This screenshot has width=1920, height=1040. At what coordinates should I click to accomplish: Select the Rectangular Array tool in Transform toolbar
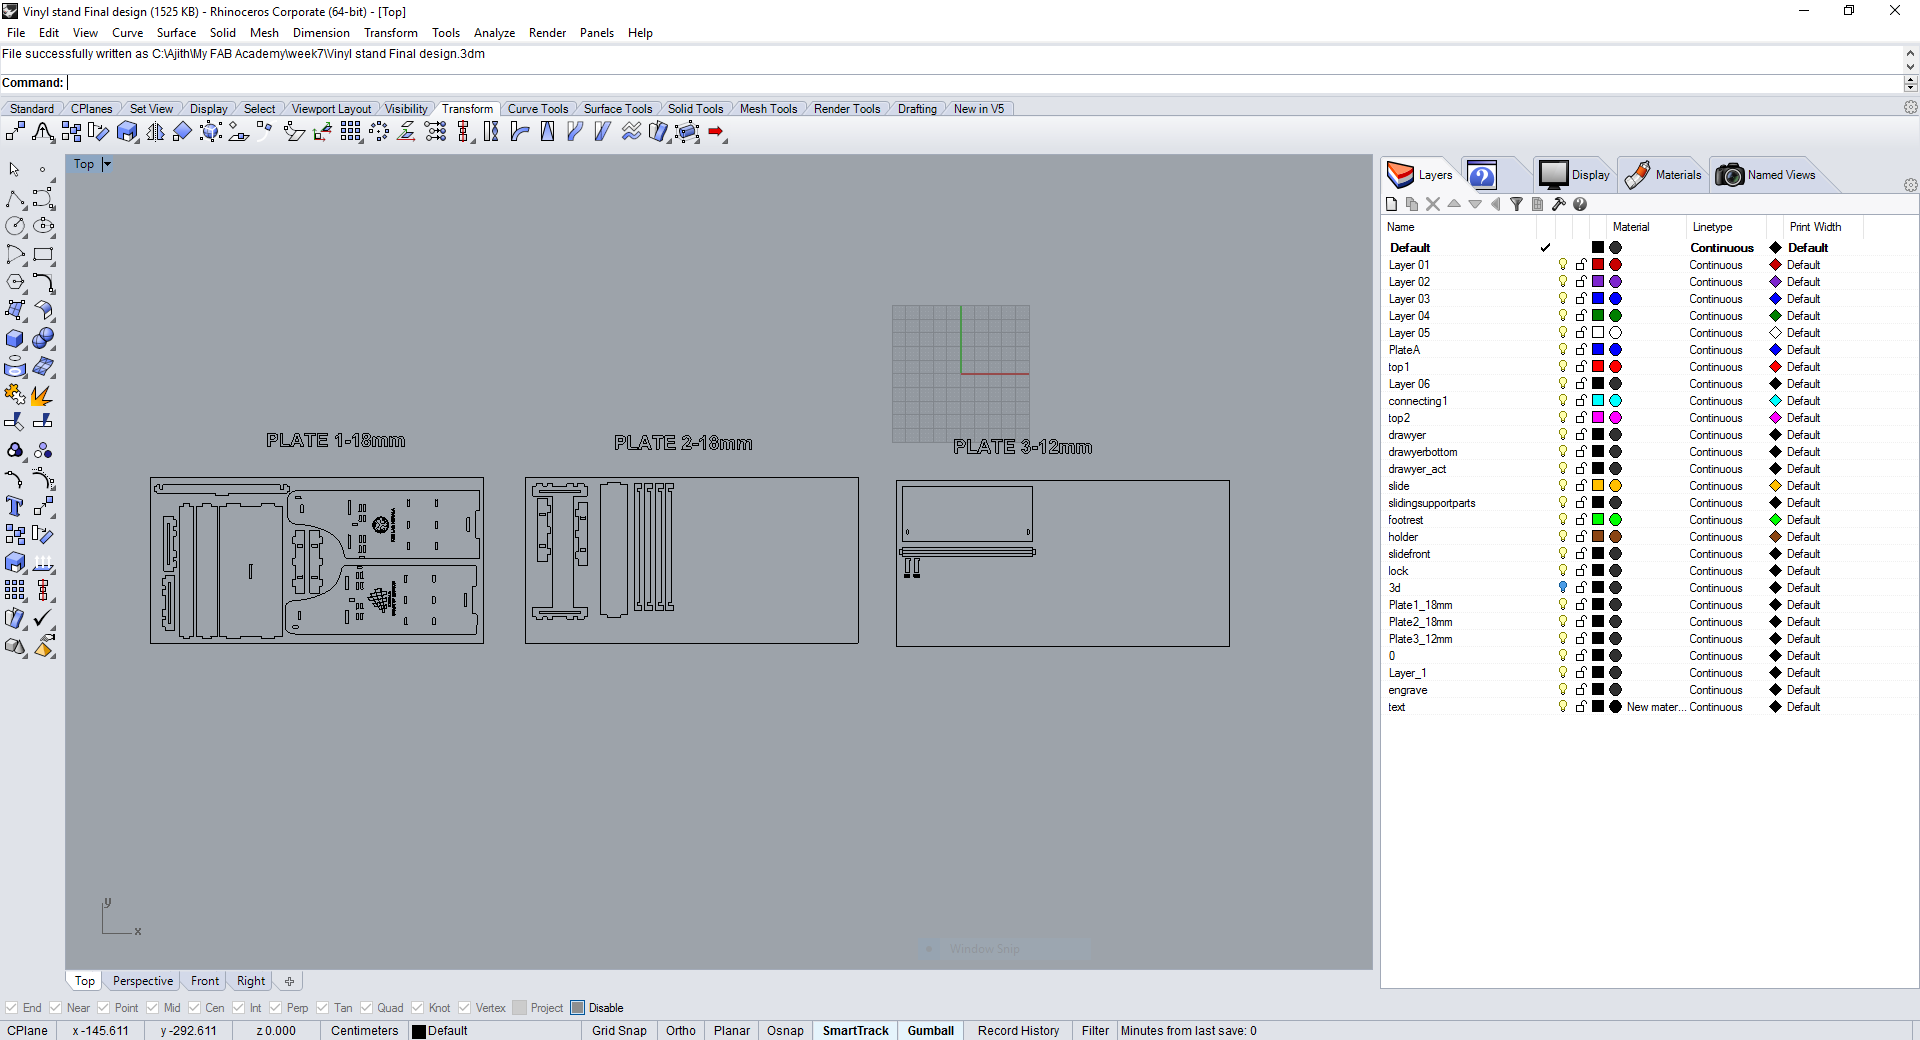pyautogui.click(x=350, y=132)
